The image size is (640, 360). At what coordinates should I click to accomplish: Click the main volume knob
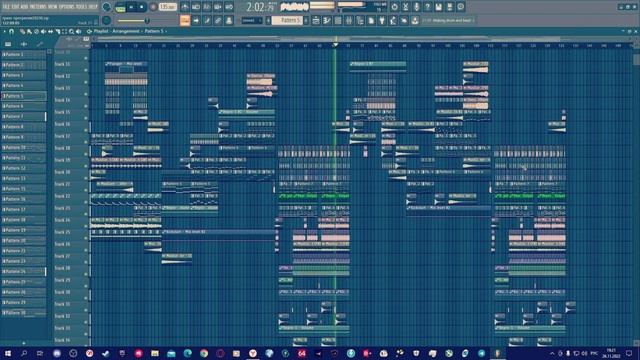(x=107, y=7)
